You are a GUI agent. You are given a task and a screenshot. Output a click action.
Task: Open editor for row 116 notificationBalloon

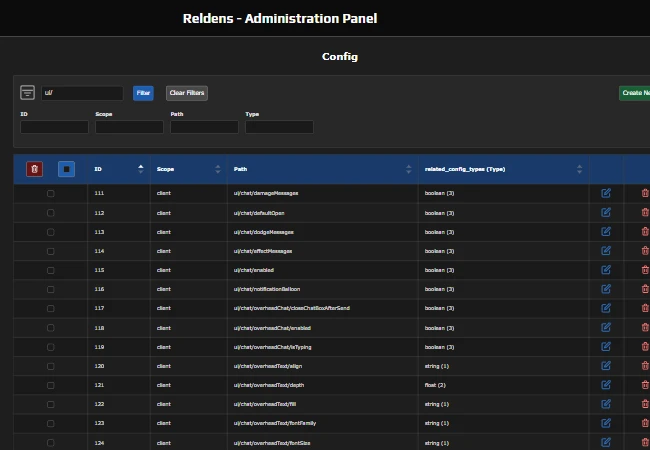[x=606, y=289]
